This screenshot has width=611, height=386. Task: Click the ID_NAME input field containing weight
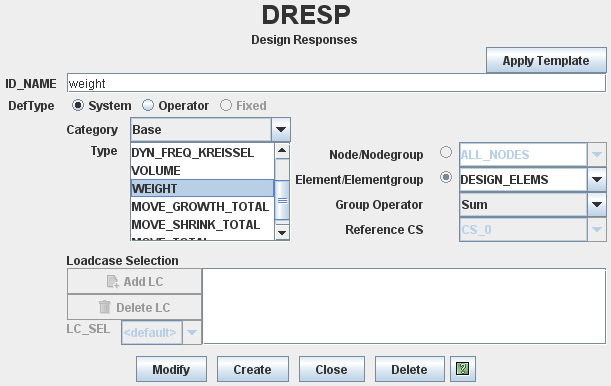click(336, 83)
